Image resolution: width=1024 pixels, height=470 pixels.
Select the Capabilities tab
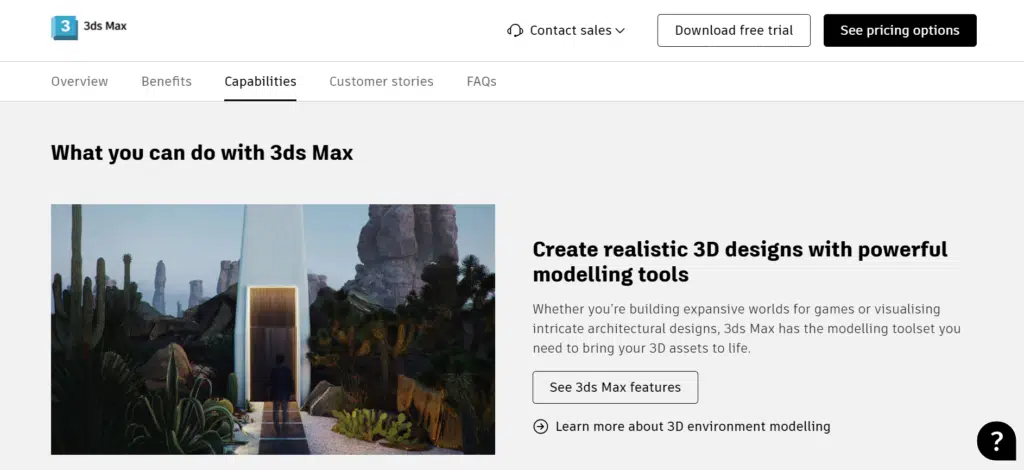[260, 82]
